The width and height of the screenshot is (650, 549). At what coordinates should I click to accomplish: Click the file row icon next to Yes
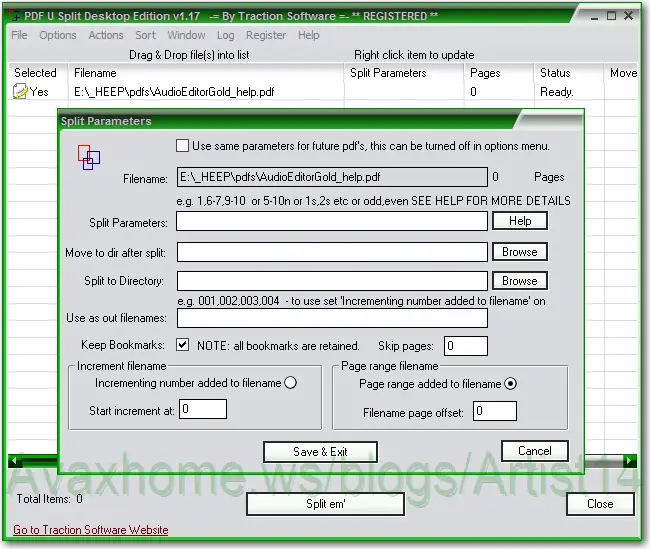(x=19, y=91)
